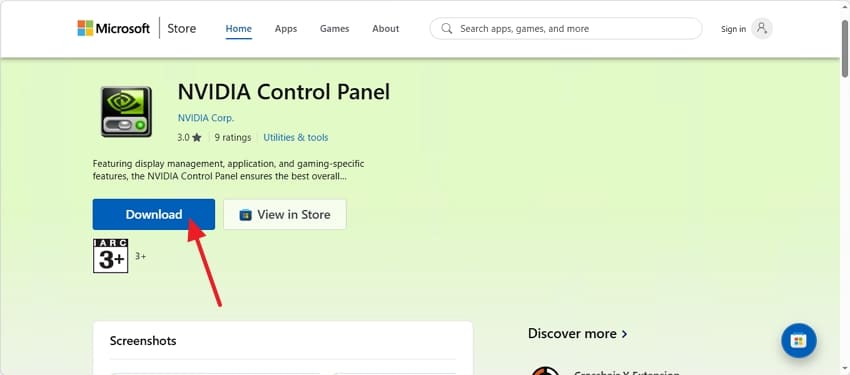Click the blue Download button
This screenshot has width=850, height=375.
tap(154, 215)
